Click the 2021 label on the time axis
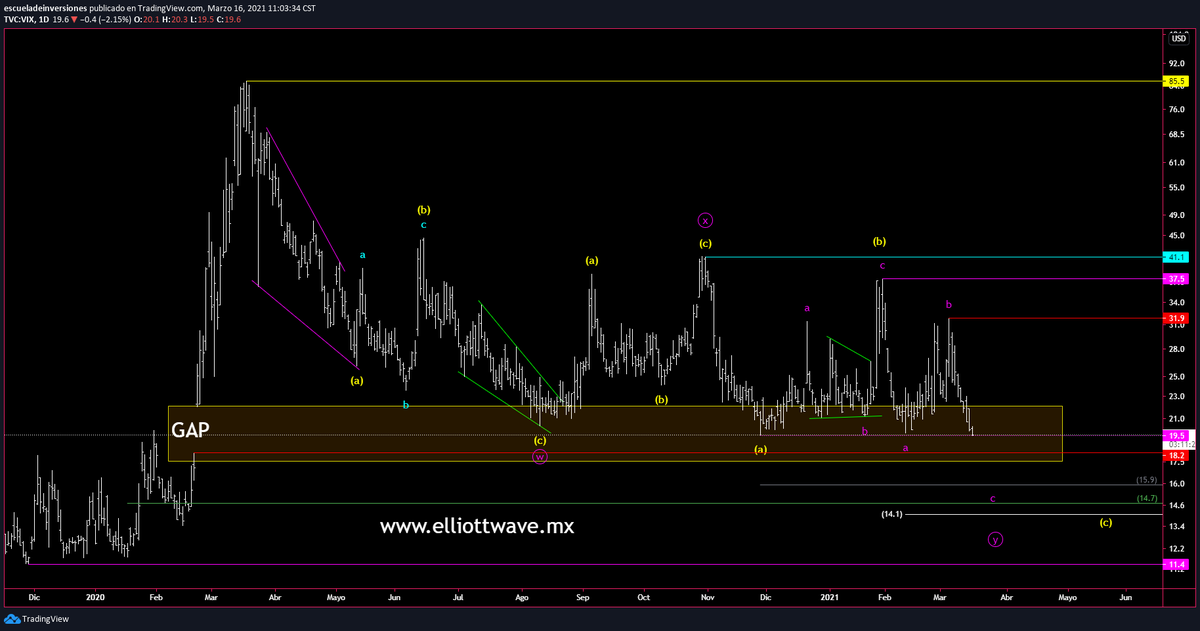Screen dimensions: 1200x631 tap(829, 597)
